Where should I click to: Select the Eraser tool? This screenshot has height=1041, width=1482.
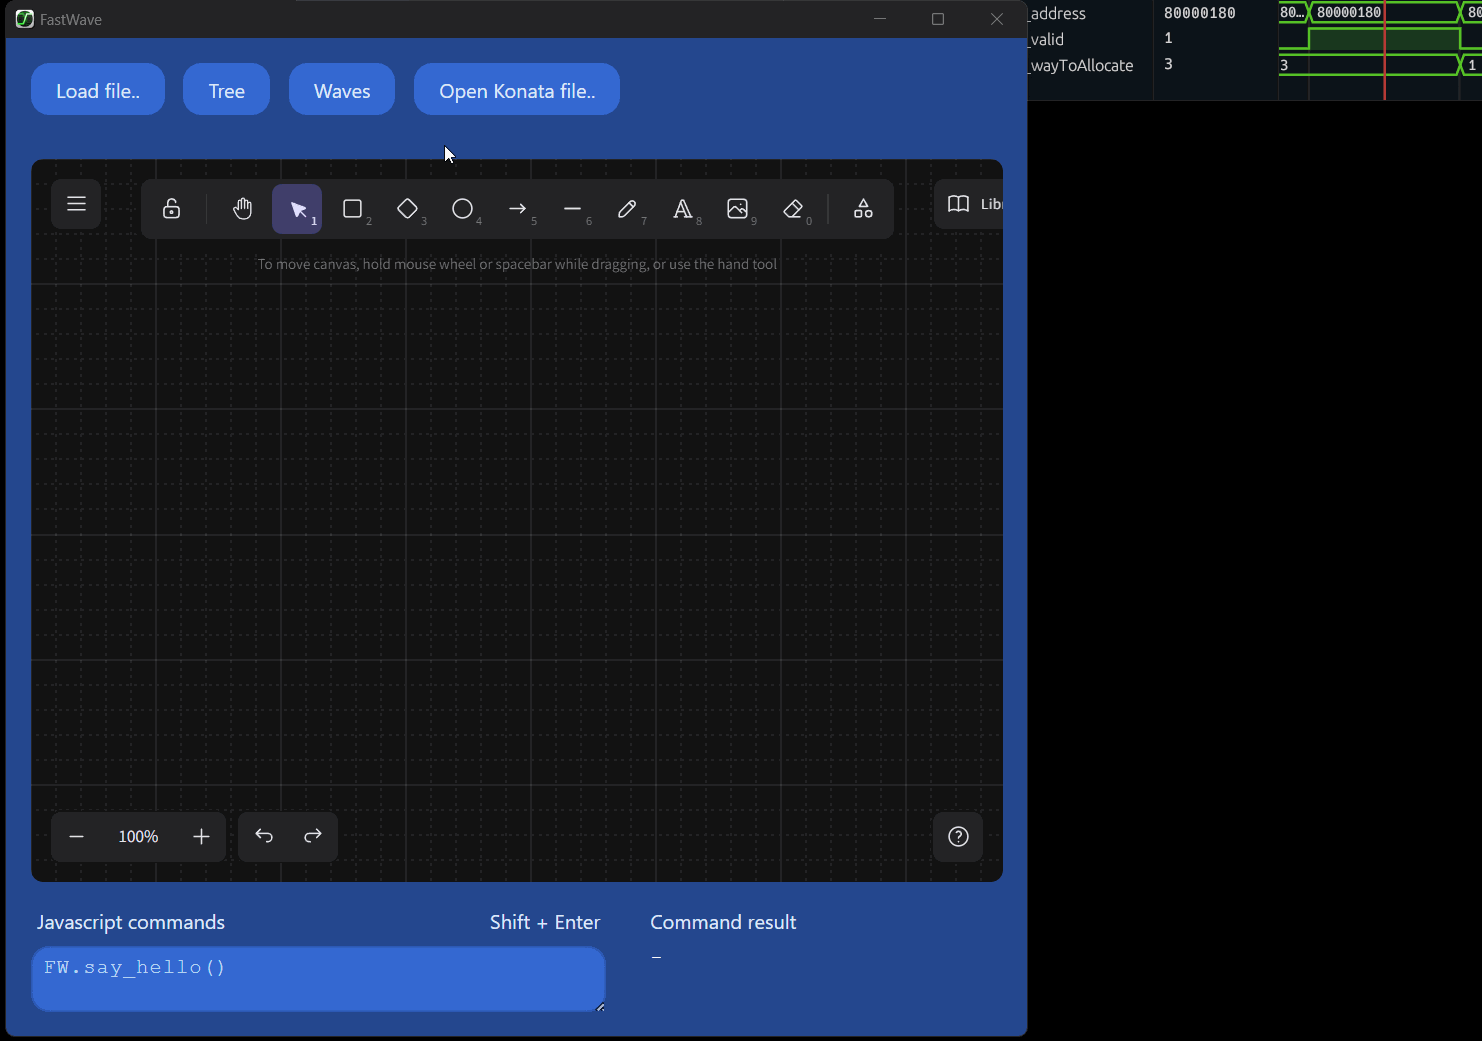click(793, 209)
